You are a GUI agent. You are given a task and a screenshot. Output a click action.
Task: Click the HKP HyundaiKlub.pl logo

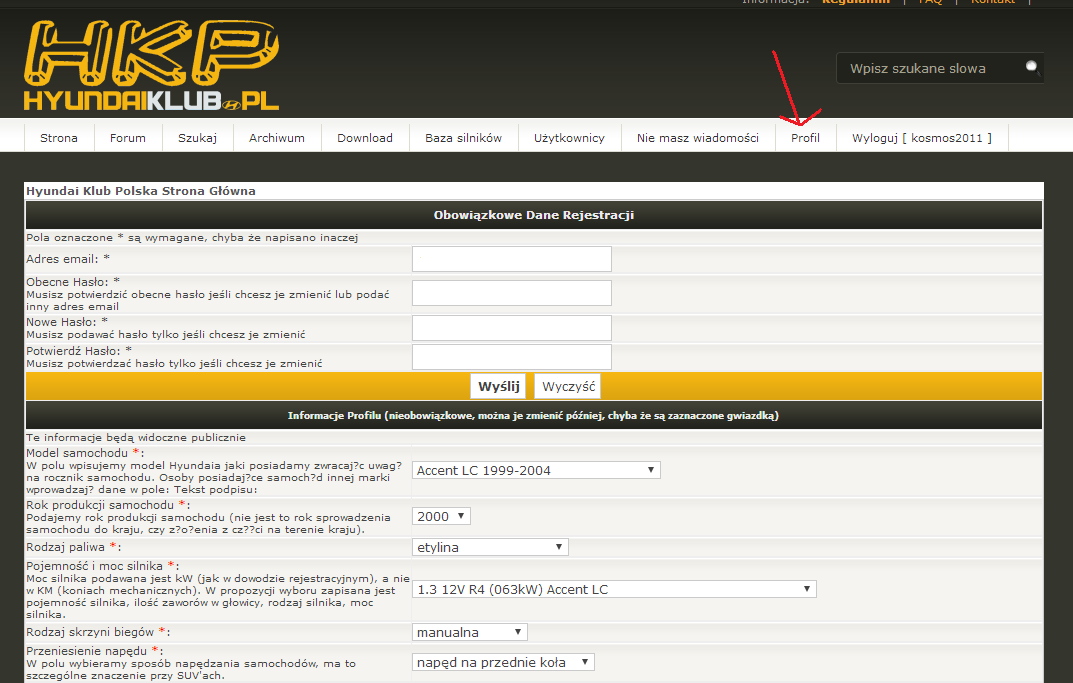[x=150, y=65]
